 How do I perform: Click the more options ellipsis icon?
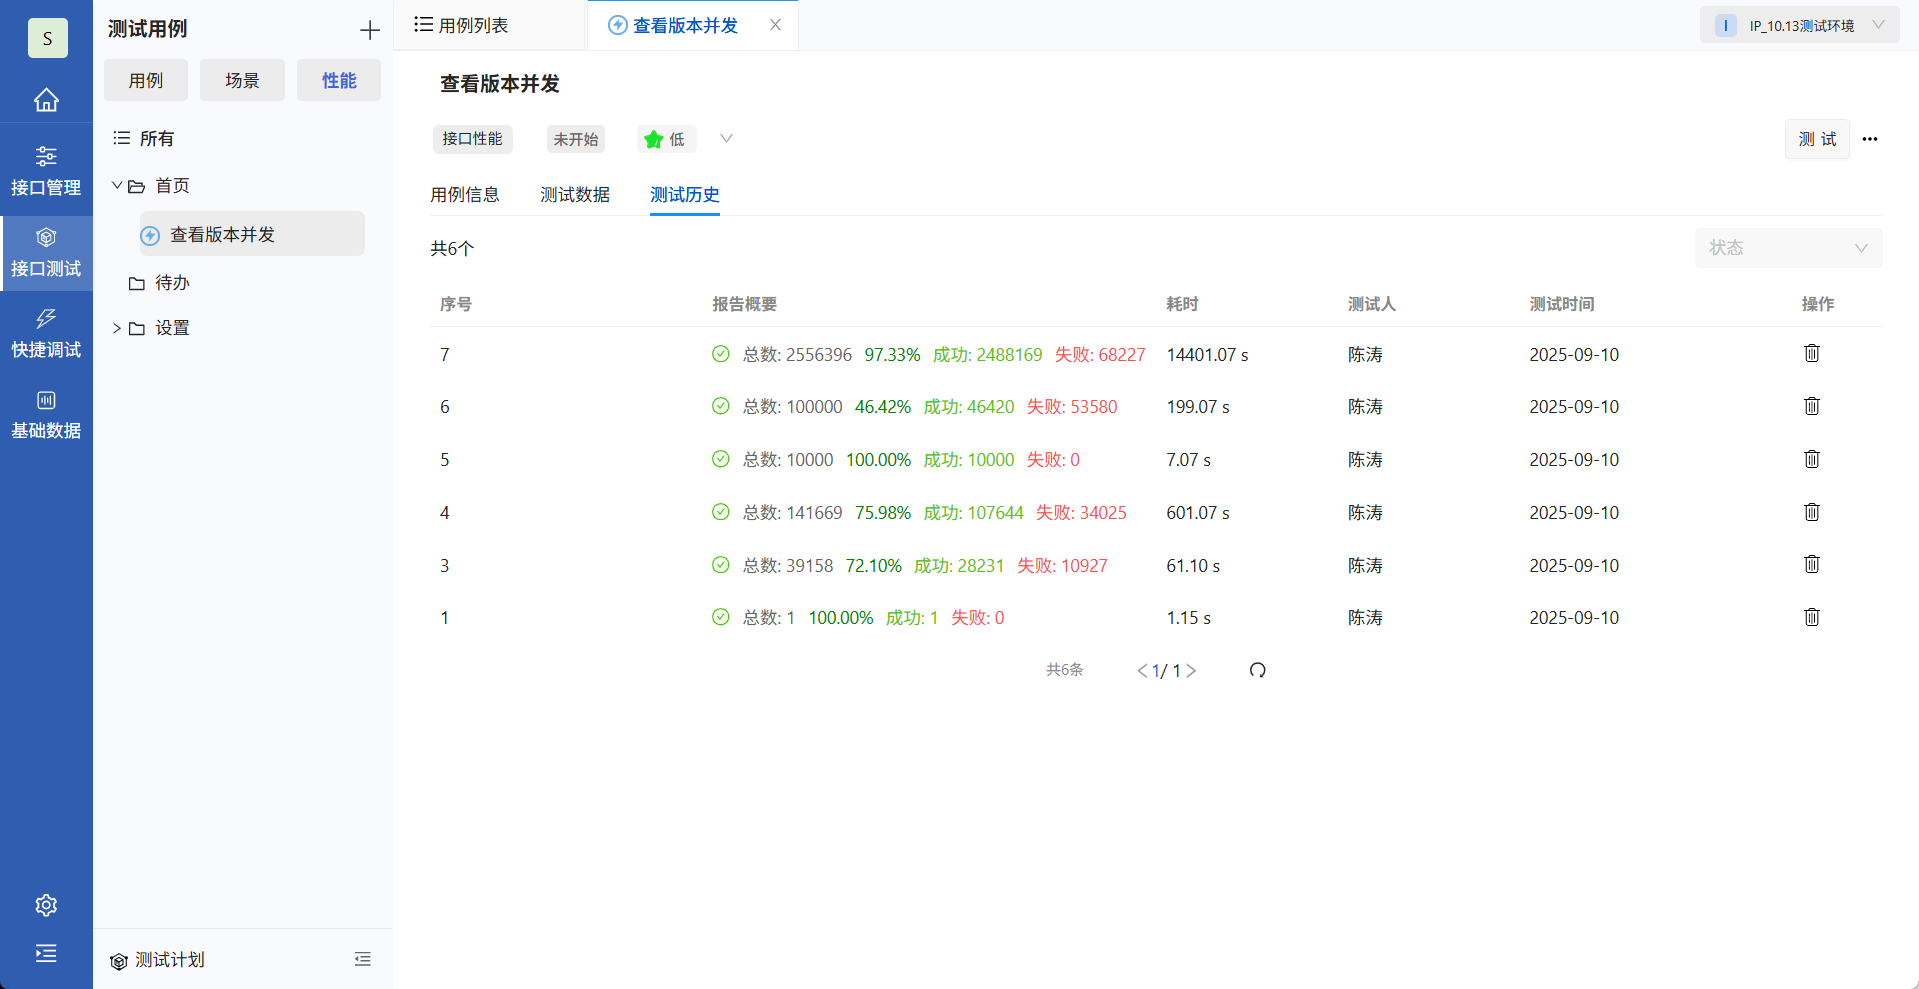click(x=1871, y=139)
